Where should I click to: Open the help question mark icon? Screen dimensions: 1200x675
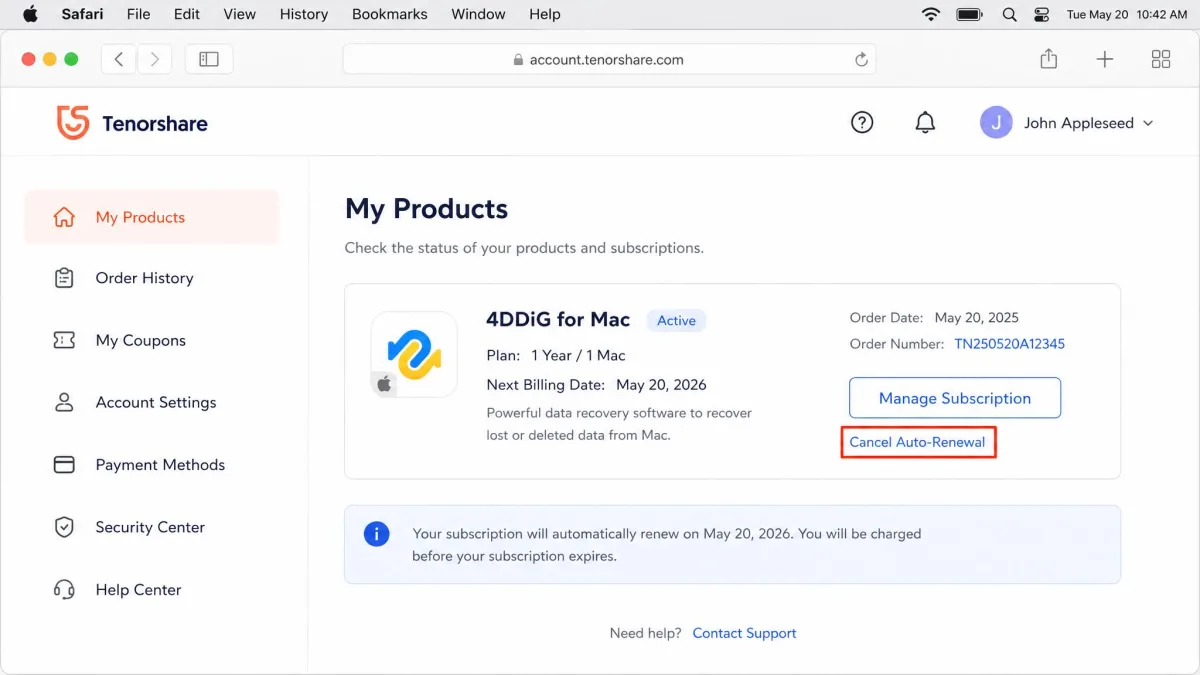coord(862,122)
